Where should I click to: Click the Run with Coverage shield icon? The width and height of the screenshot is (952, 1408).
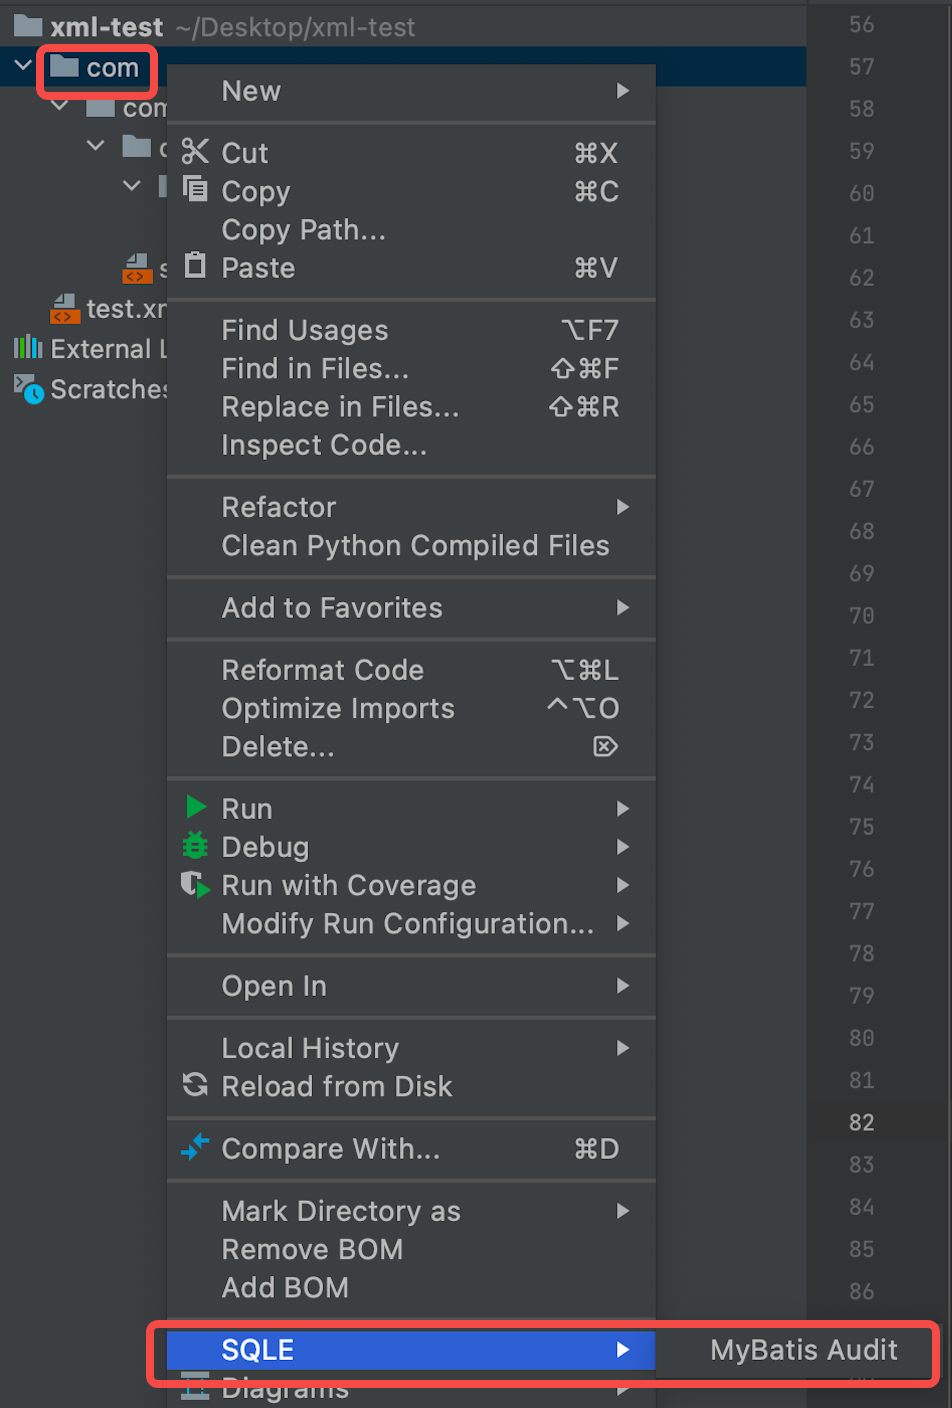pyautogui.click(x=195, y=884)
